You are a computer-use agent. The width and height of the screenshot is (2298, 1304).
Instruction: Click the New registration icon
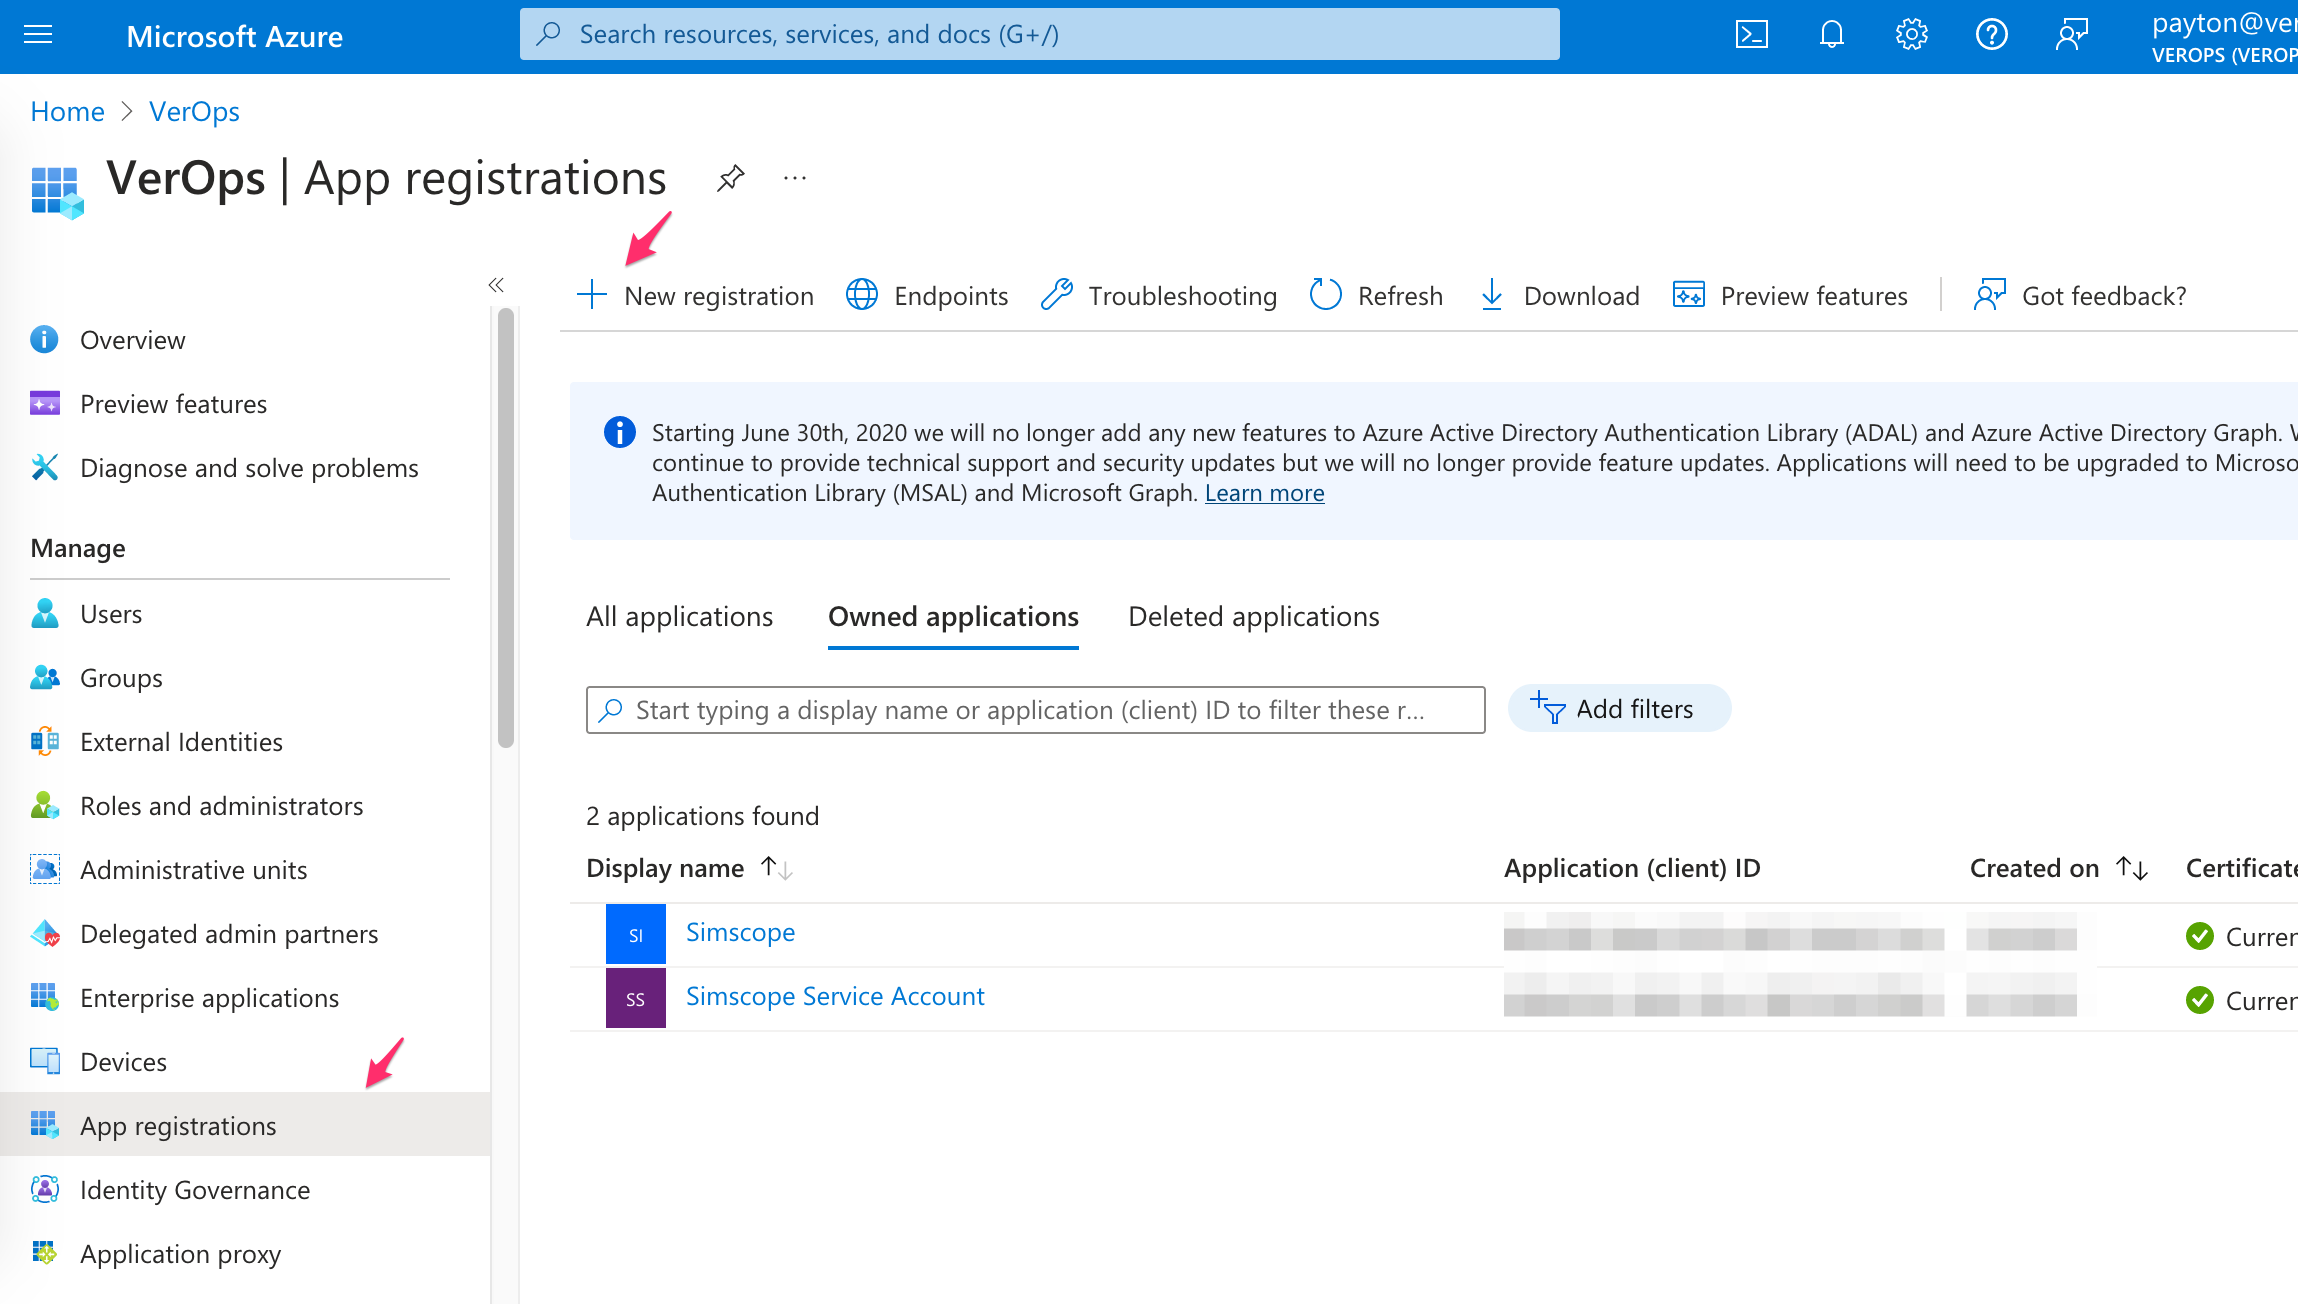point(696,295)
